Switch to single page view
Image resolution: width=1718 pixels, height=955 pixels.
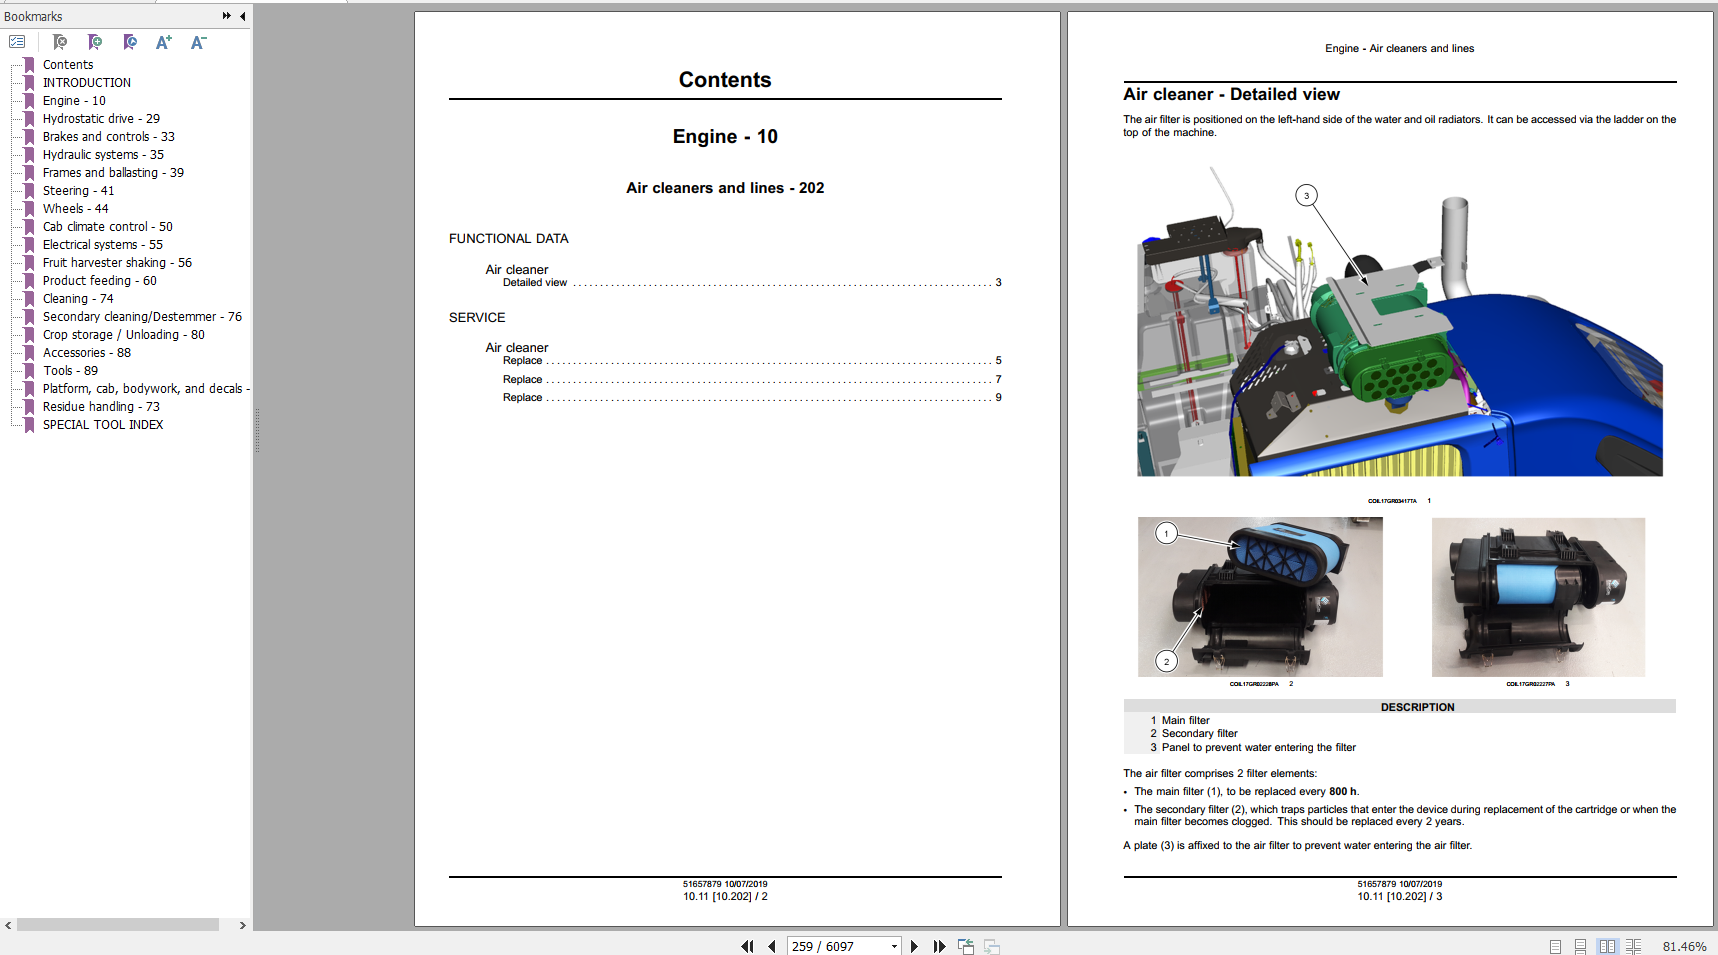1555,946
